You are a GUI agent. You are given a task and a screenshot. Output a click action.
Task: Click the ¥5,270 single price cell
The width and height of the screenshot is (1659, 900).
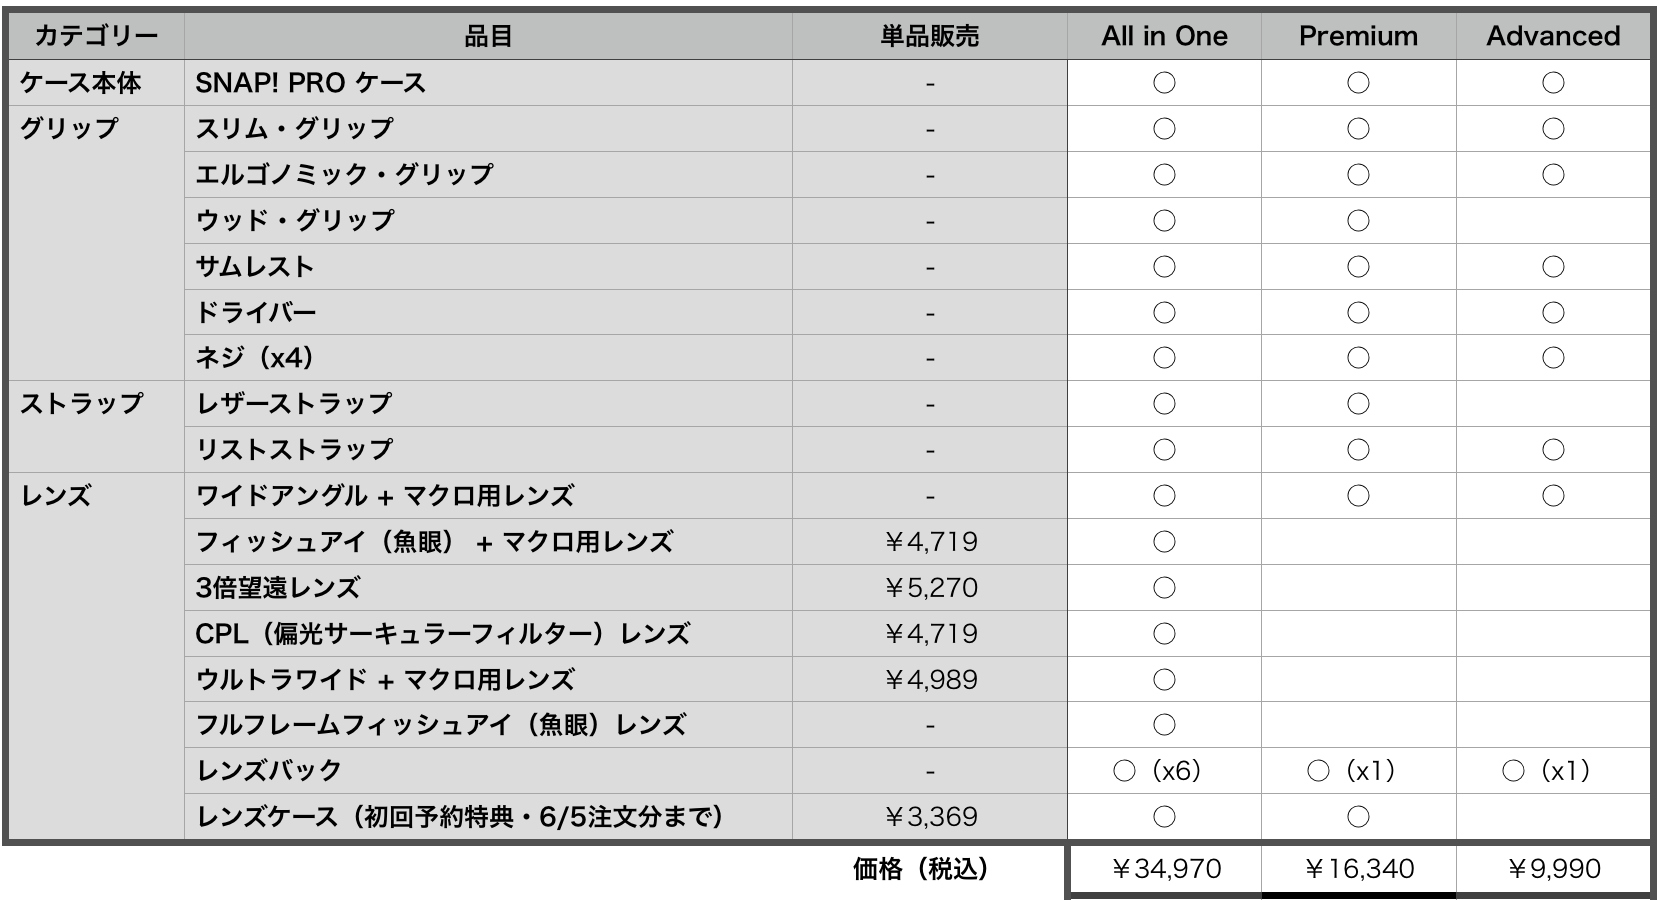pos(930,588)
